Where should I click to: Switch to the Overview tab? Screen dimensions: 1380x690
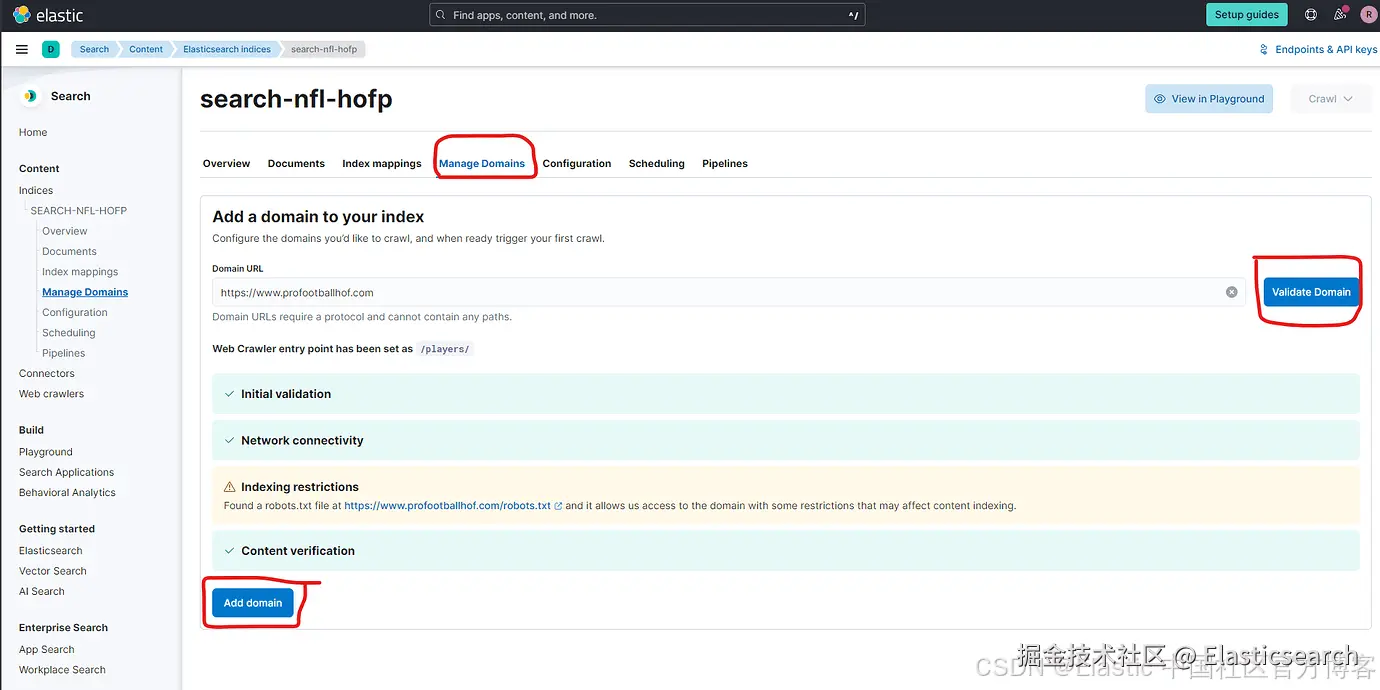tap(226, 163)
